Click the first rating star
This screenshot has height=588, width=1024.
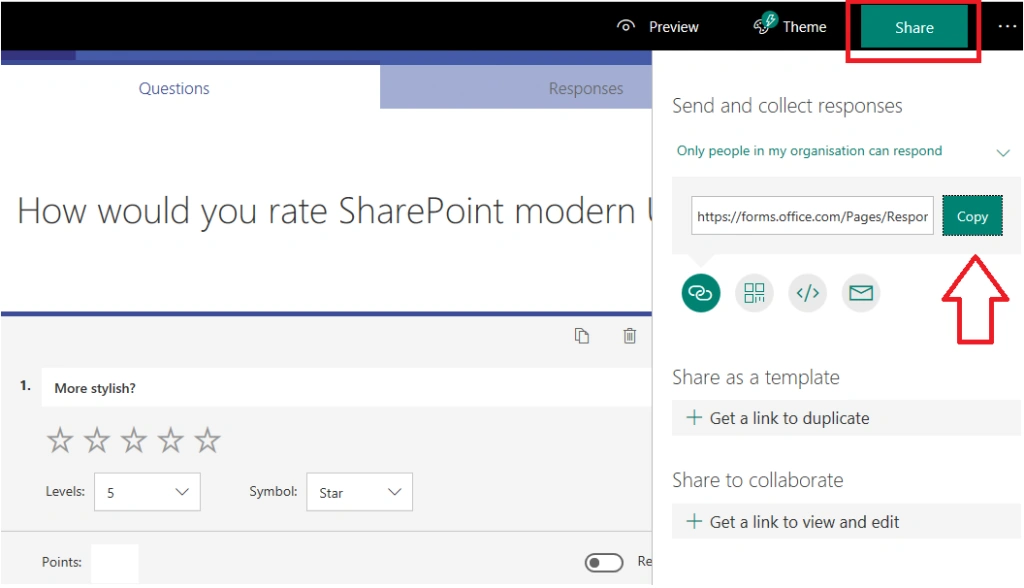(60, 440)
